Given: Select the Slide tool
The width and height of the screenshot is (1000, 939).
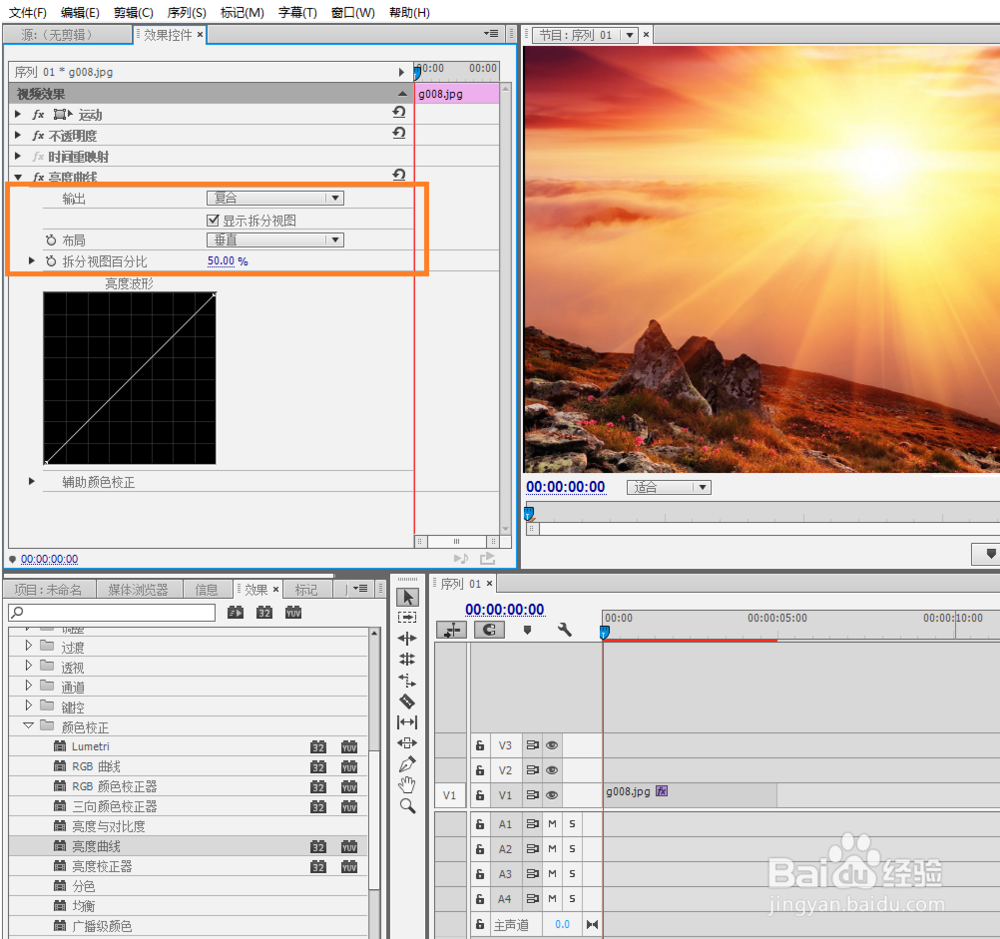Looking at the screenshot, I should point(407,743).
